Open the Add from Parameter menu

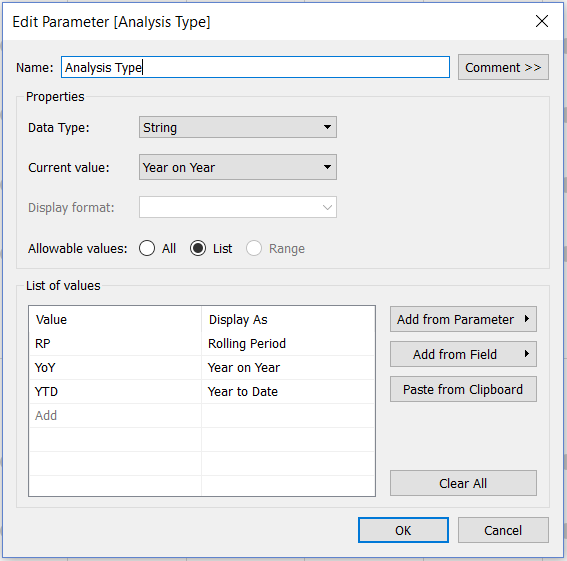point(463,319)
